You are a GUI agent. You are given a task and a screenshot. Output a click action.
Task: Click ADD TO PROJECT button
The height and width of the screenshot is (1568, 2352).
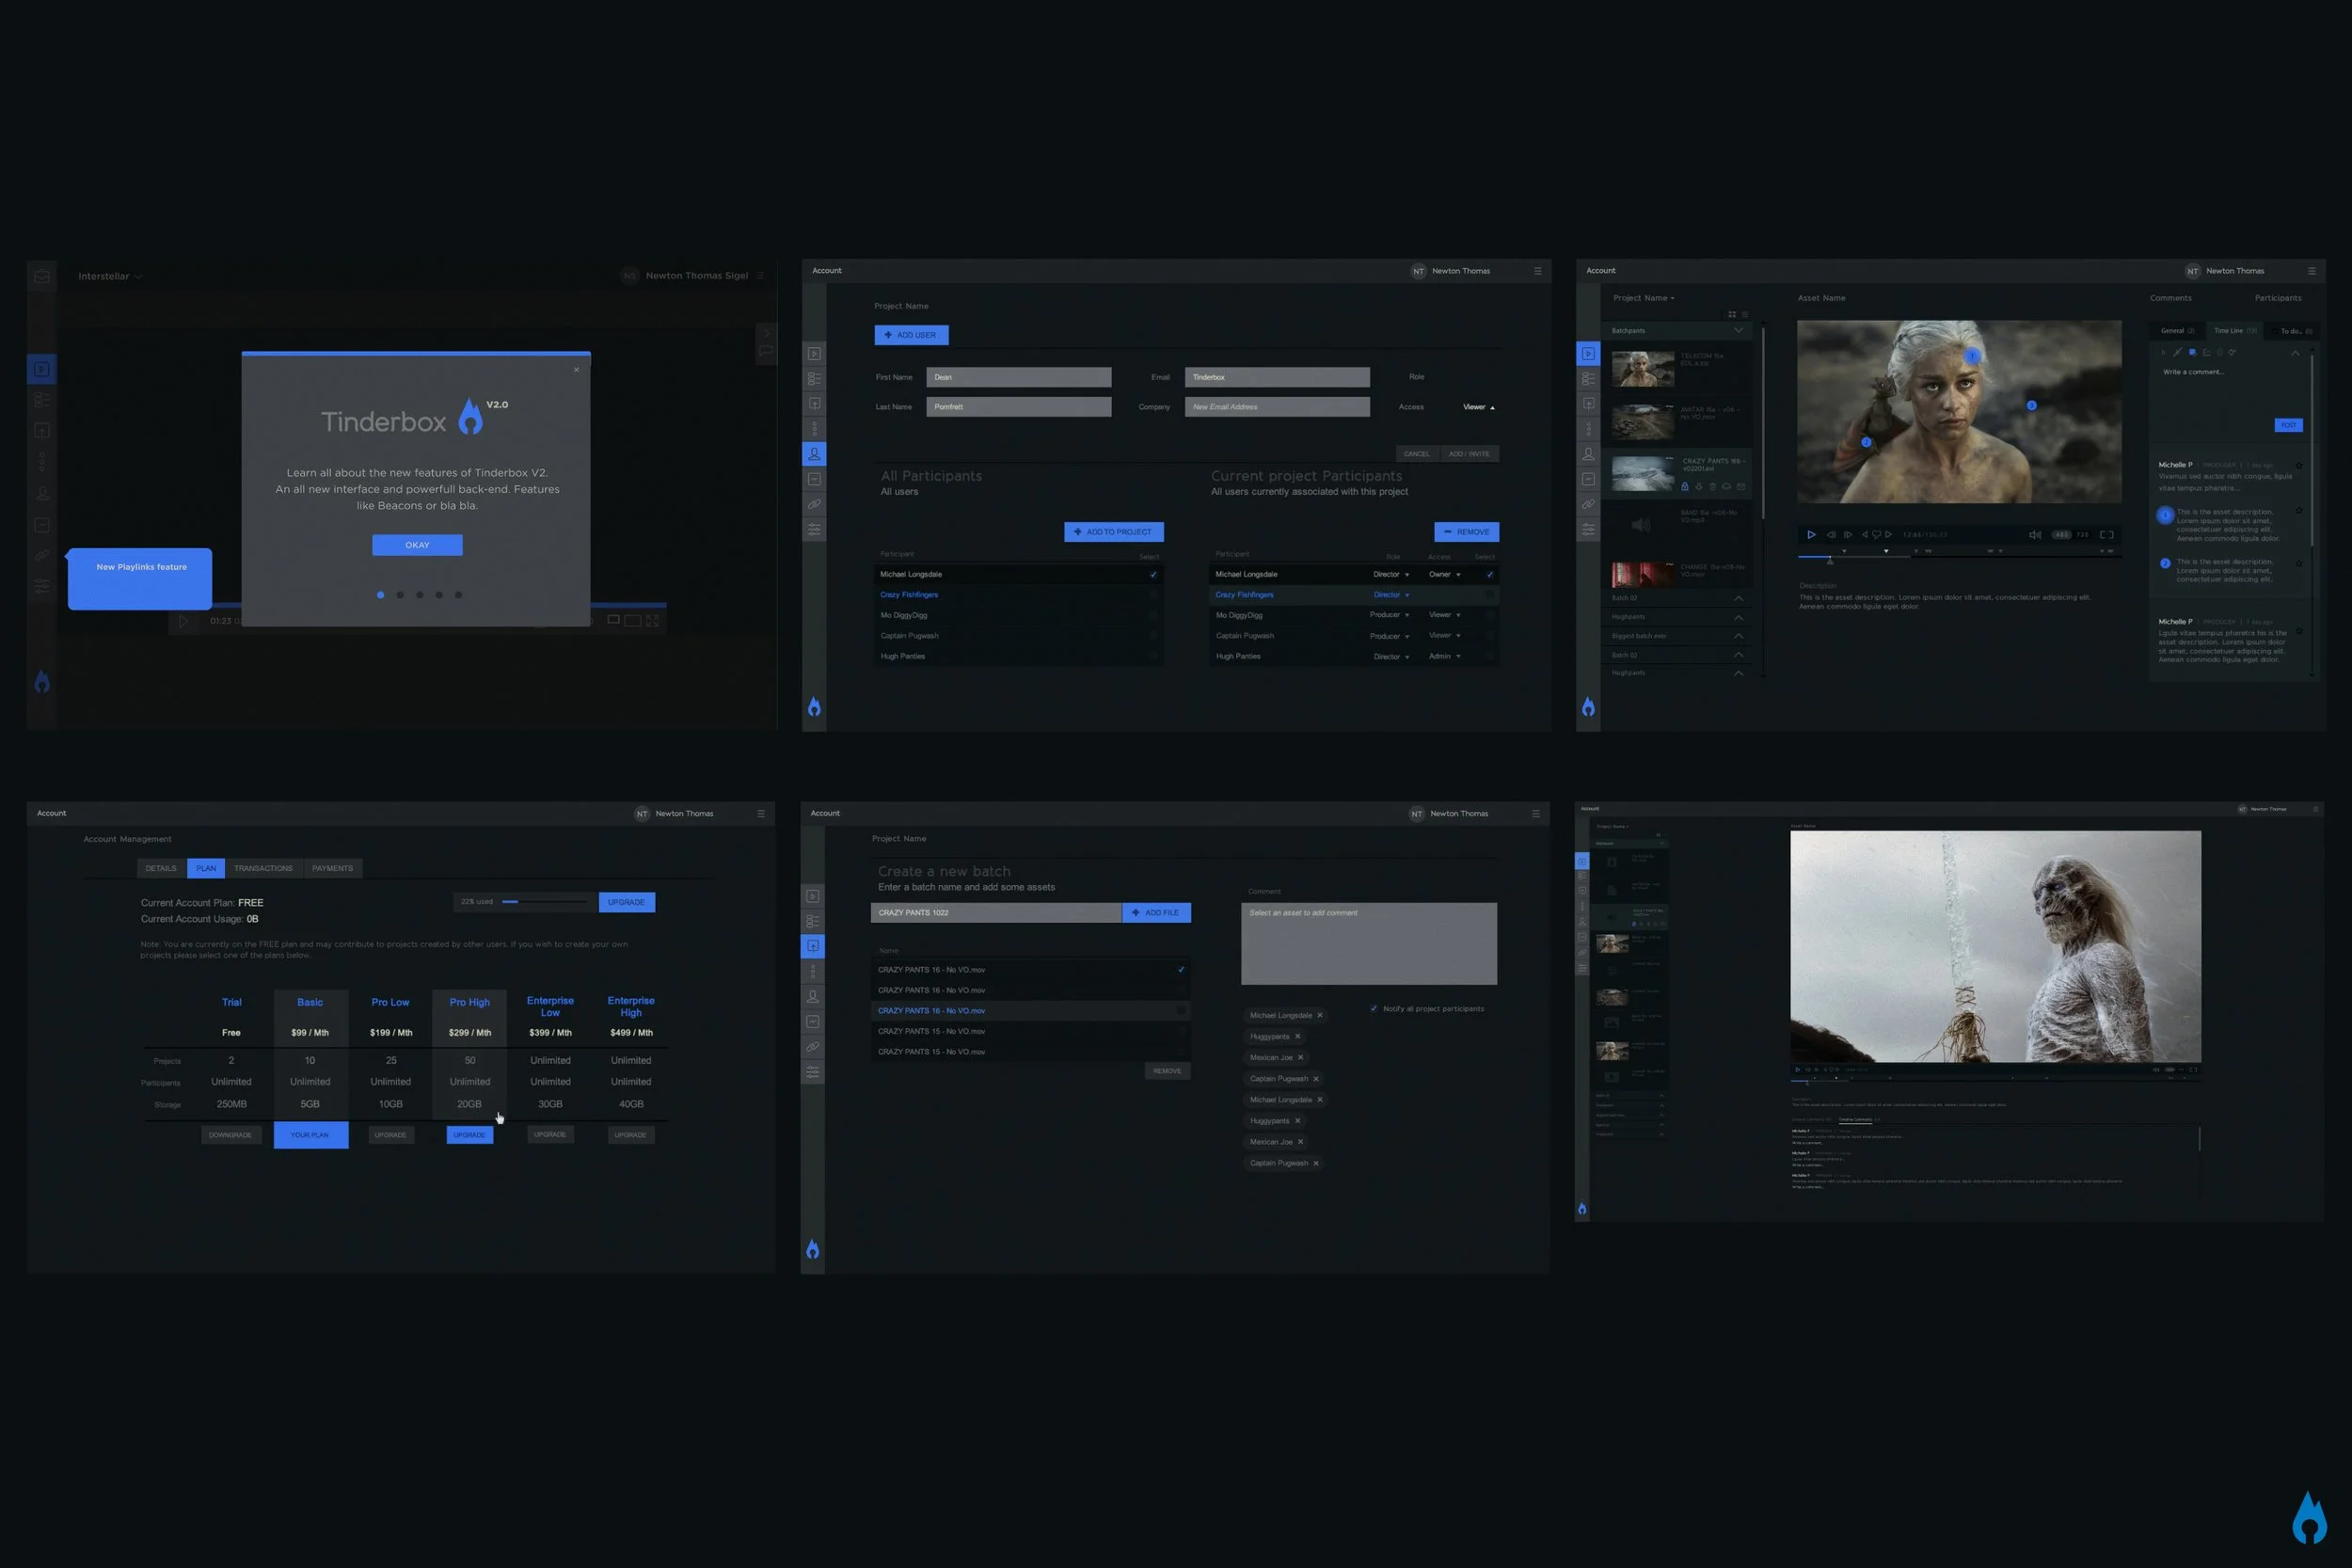pos(1113,532)
